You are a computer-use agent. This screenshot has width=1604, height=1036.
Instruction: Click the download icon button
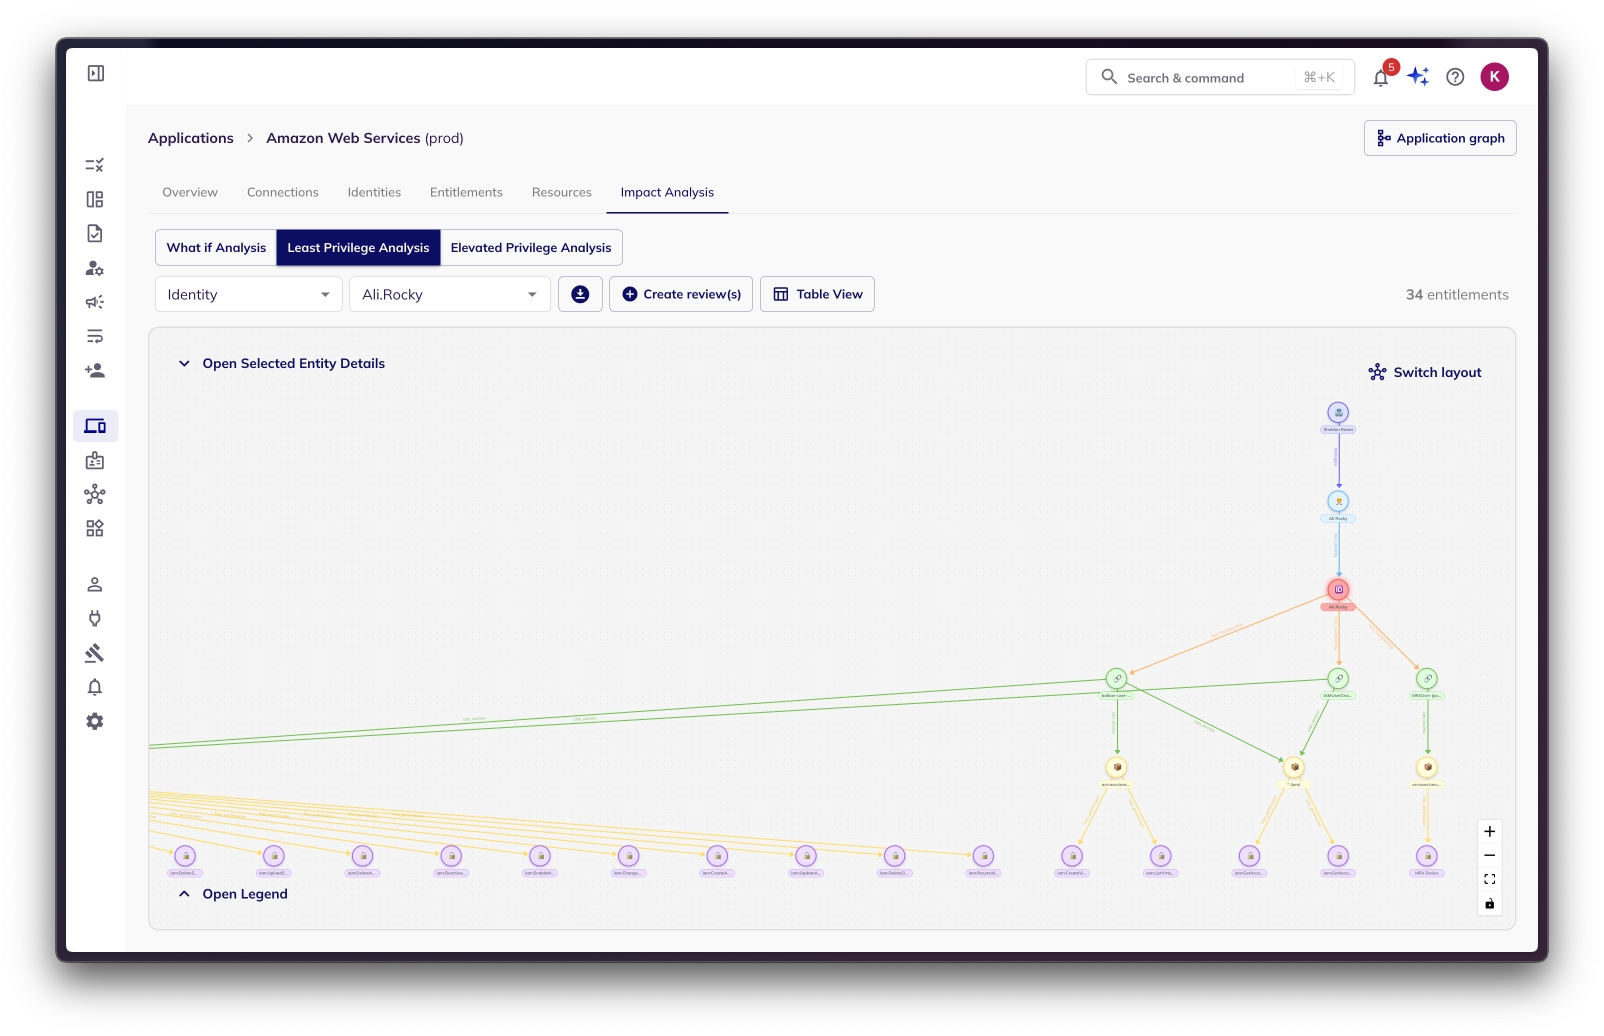point(580,294)
